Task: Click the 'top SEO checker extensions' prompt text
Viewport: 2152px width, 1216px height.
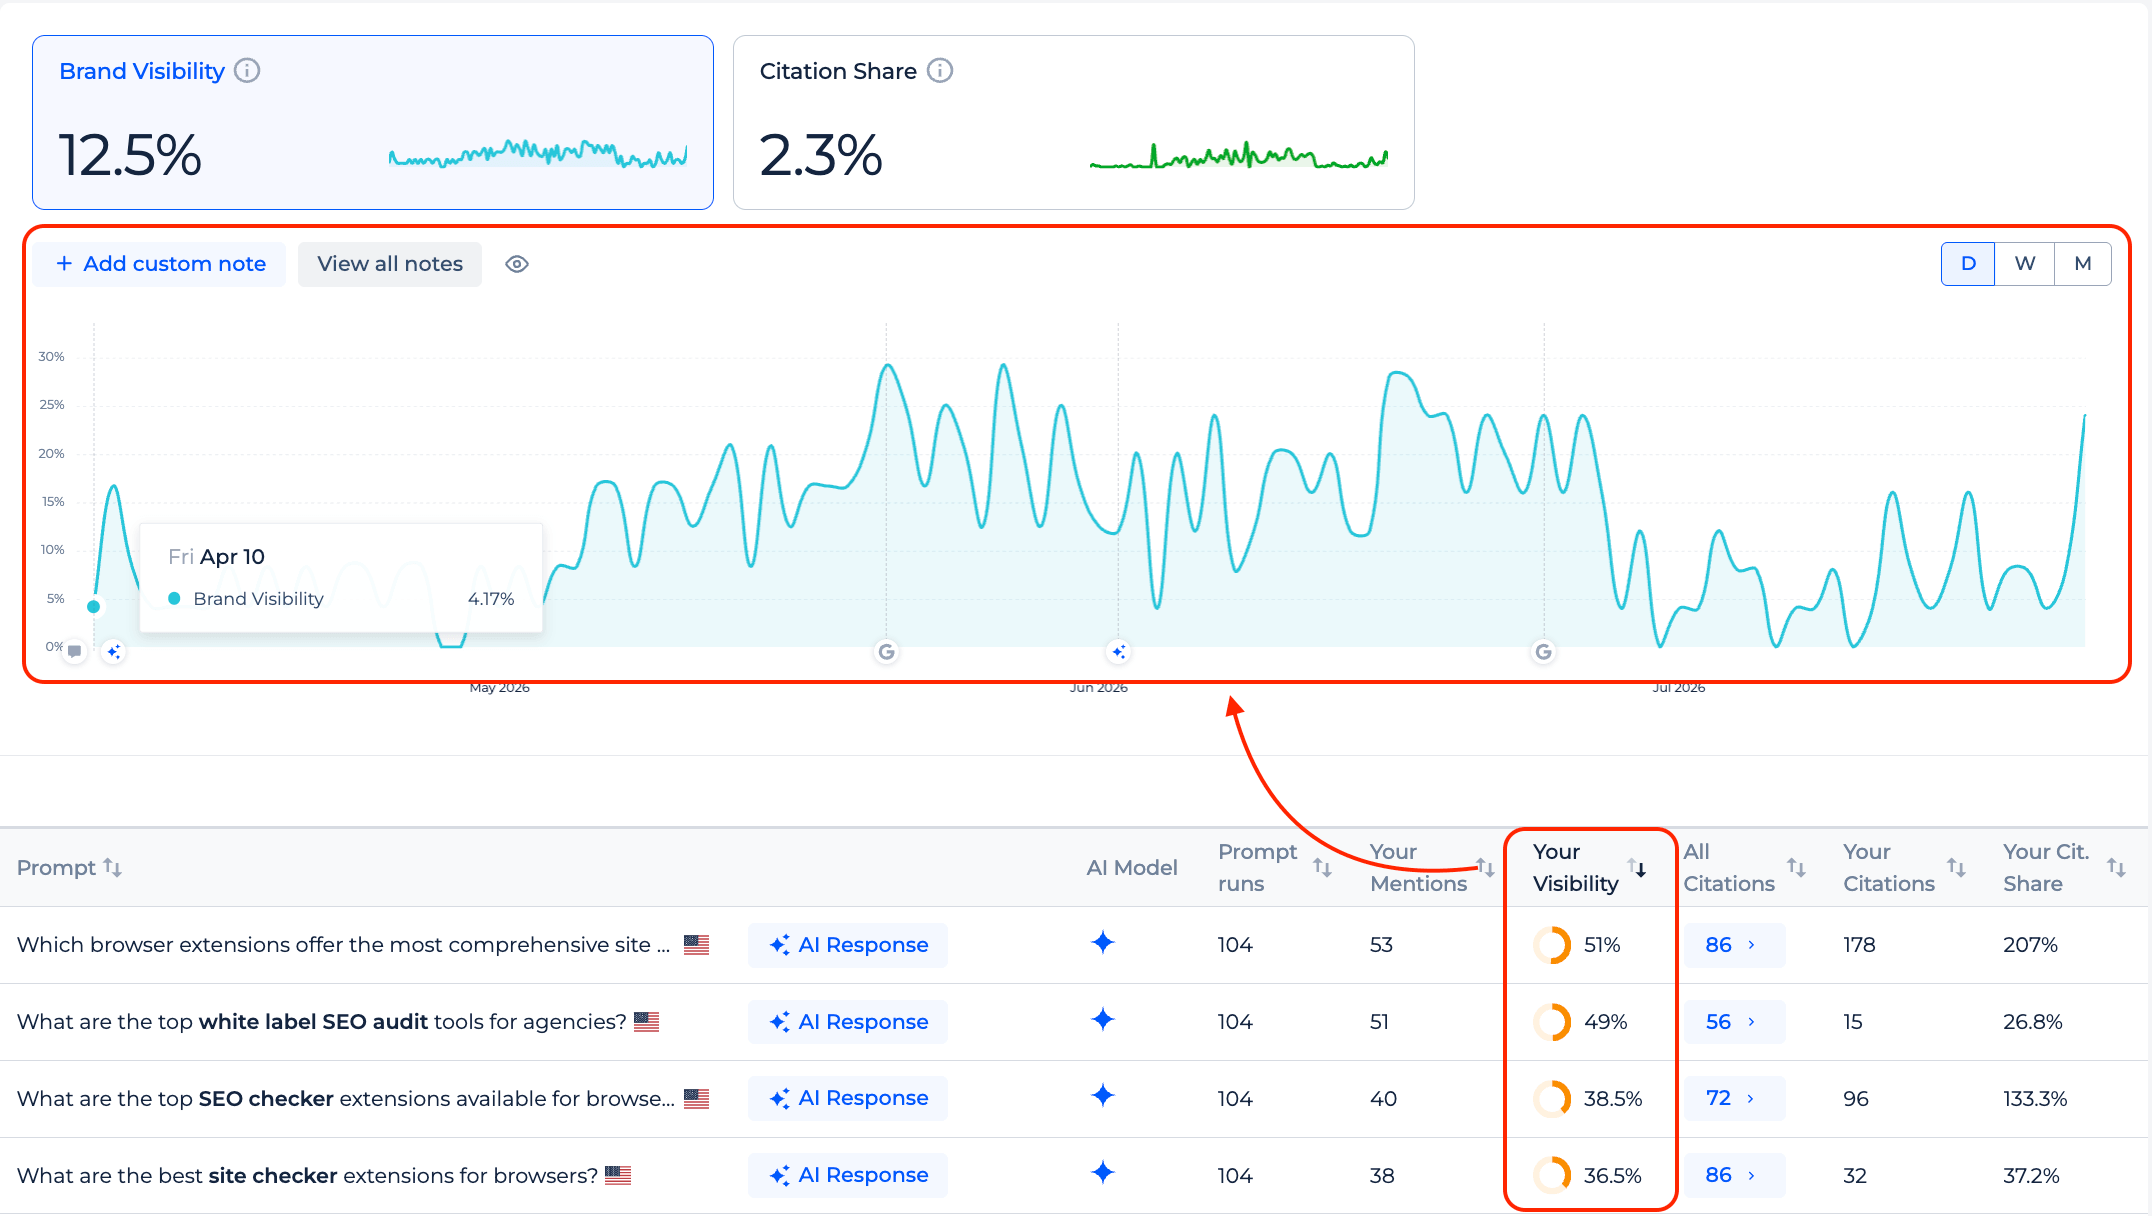Action: click(346, 1098)
